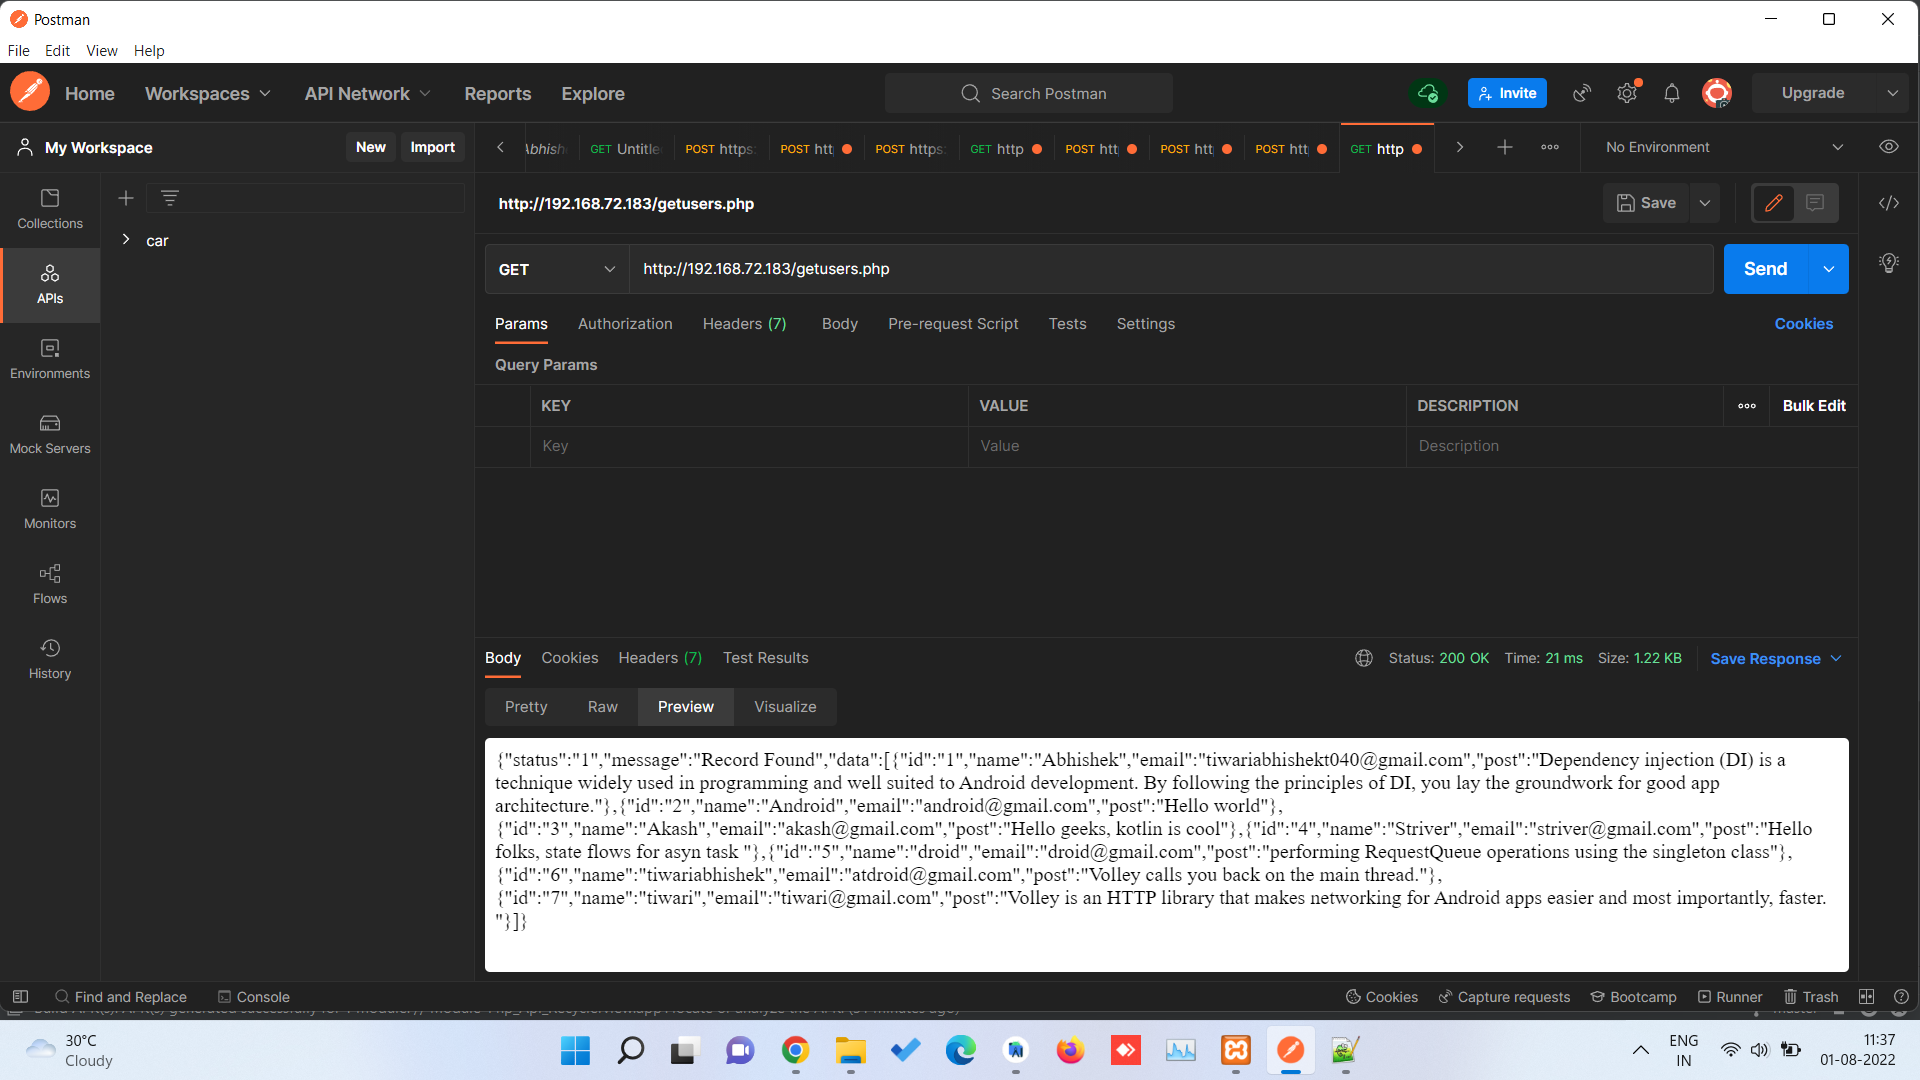Screen dimensions: 1920x1080
Task: Click the network globe icon in response bar
Action: pyautogui.click(x=1364, y=658)
